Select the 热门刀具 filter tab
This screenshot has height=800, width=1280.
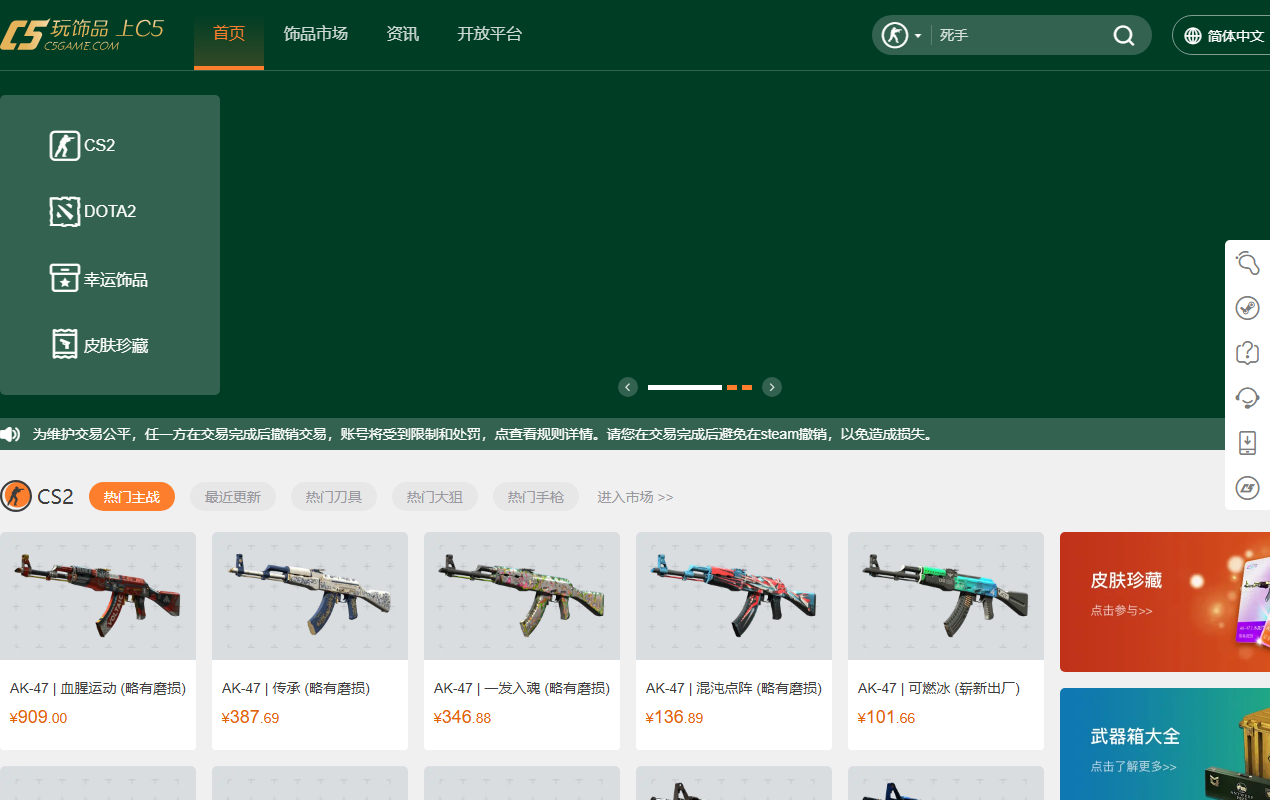334,497
